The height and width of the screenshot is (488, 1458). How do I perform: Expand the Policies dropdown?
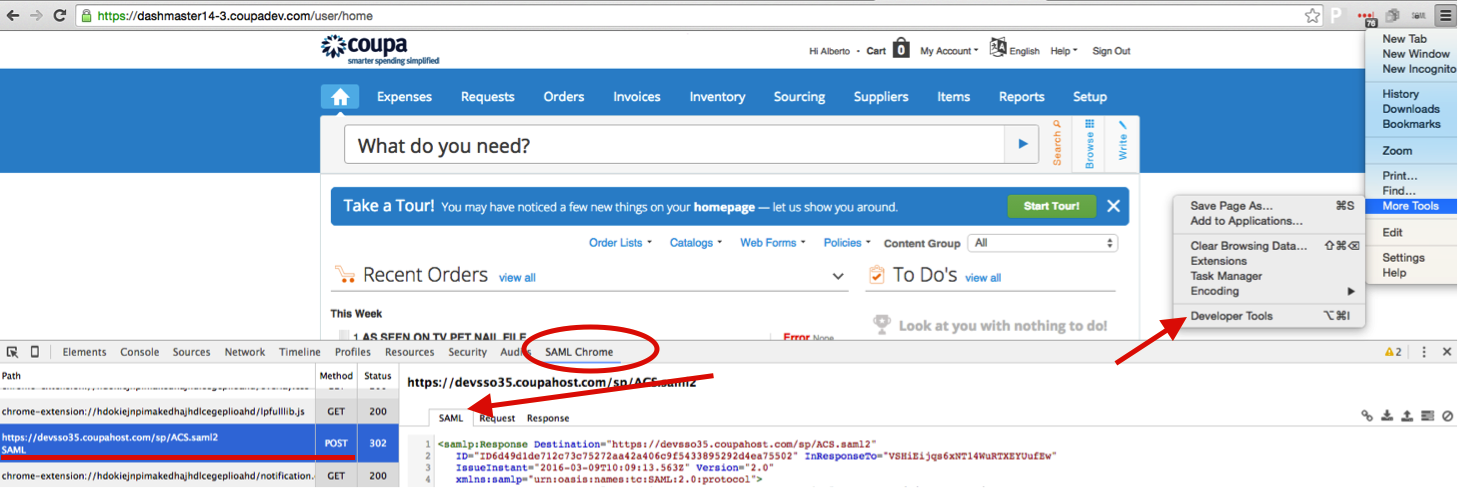point(847,243)
